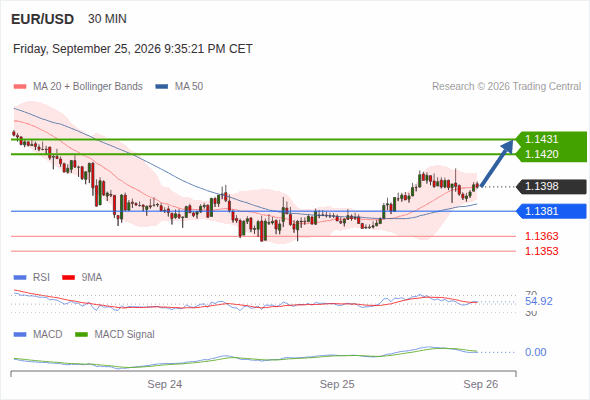Viewport: 590px width, 400px height.
Task: Click the Sep 24 date axis marker
Action: [164, 384]
